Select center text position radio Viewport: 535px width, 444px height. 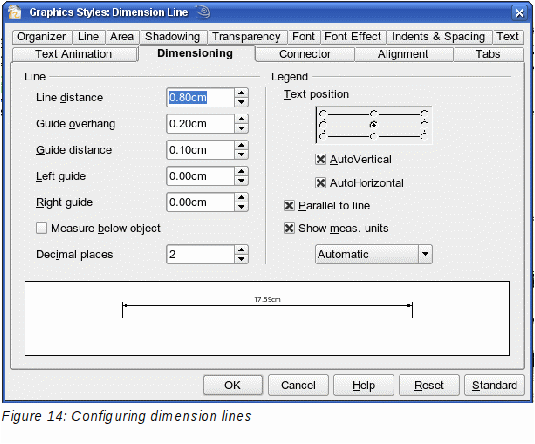point(374,125)
